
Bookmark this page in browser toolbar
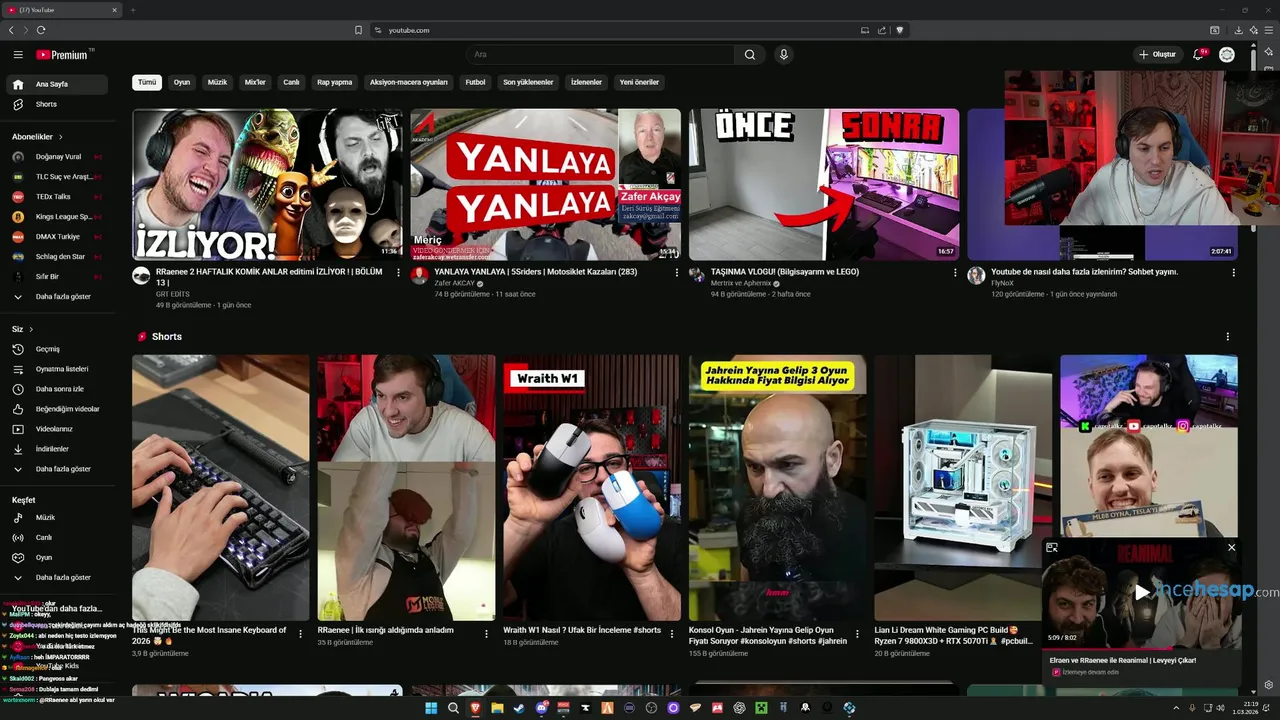click(358, 30)
